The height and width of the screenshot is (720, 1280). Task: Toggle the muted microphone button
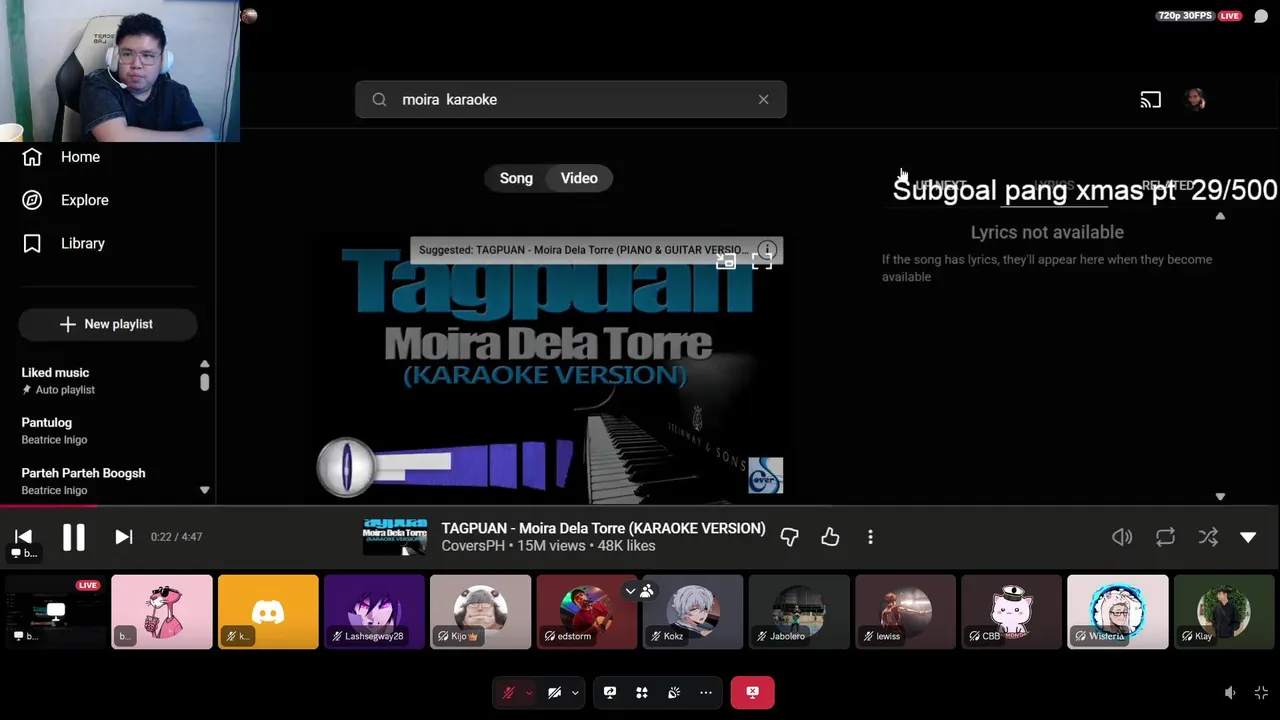pos(508,692)
